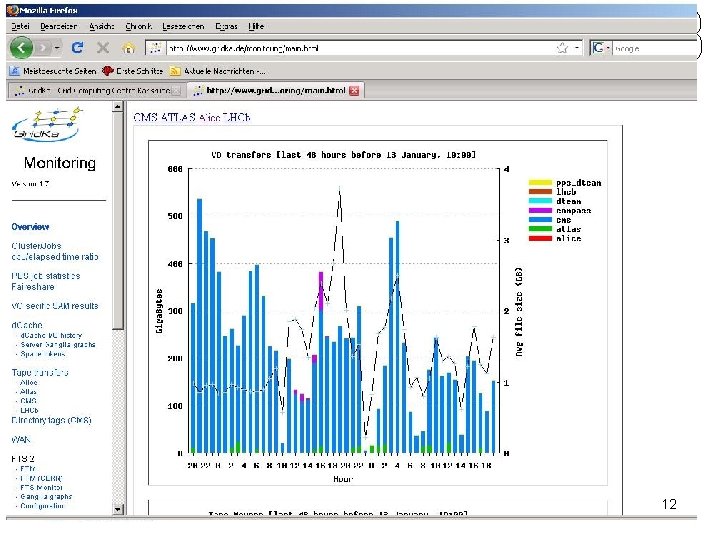This screenshot has height=540, width=720.
Task: Open the address bar URL dropdown arrow
Action: coord(577,48)
